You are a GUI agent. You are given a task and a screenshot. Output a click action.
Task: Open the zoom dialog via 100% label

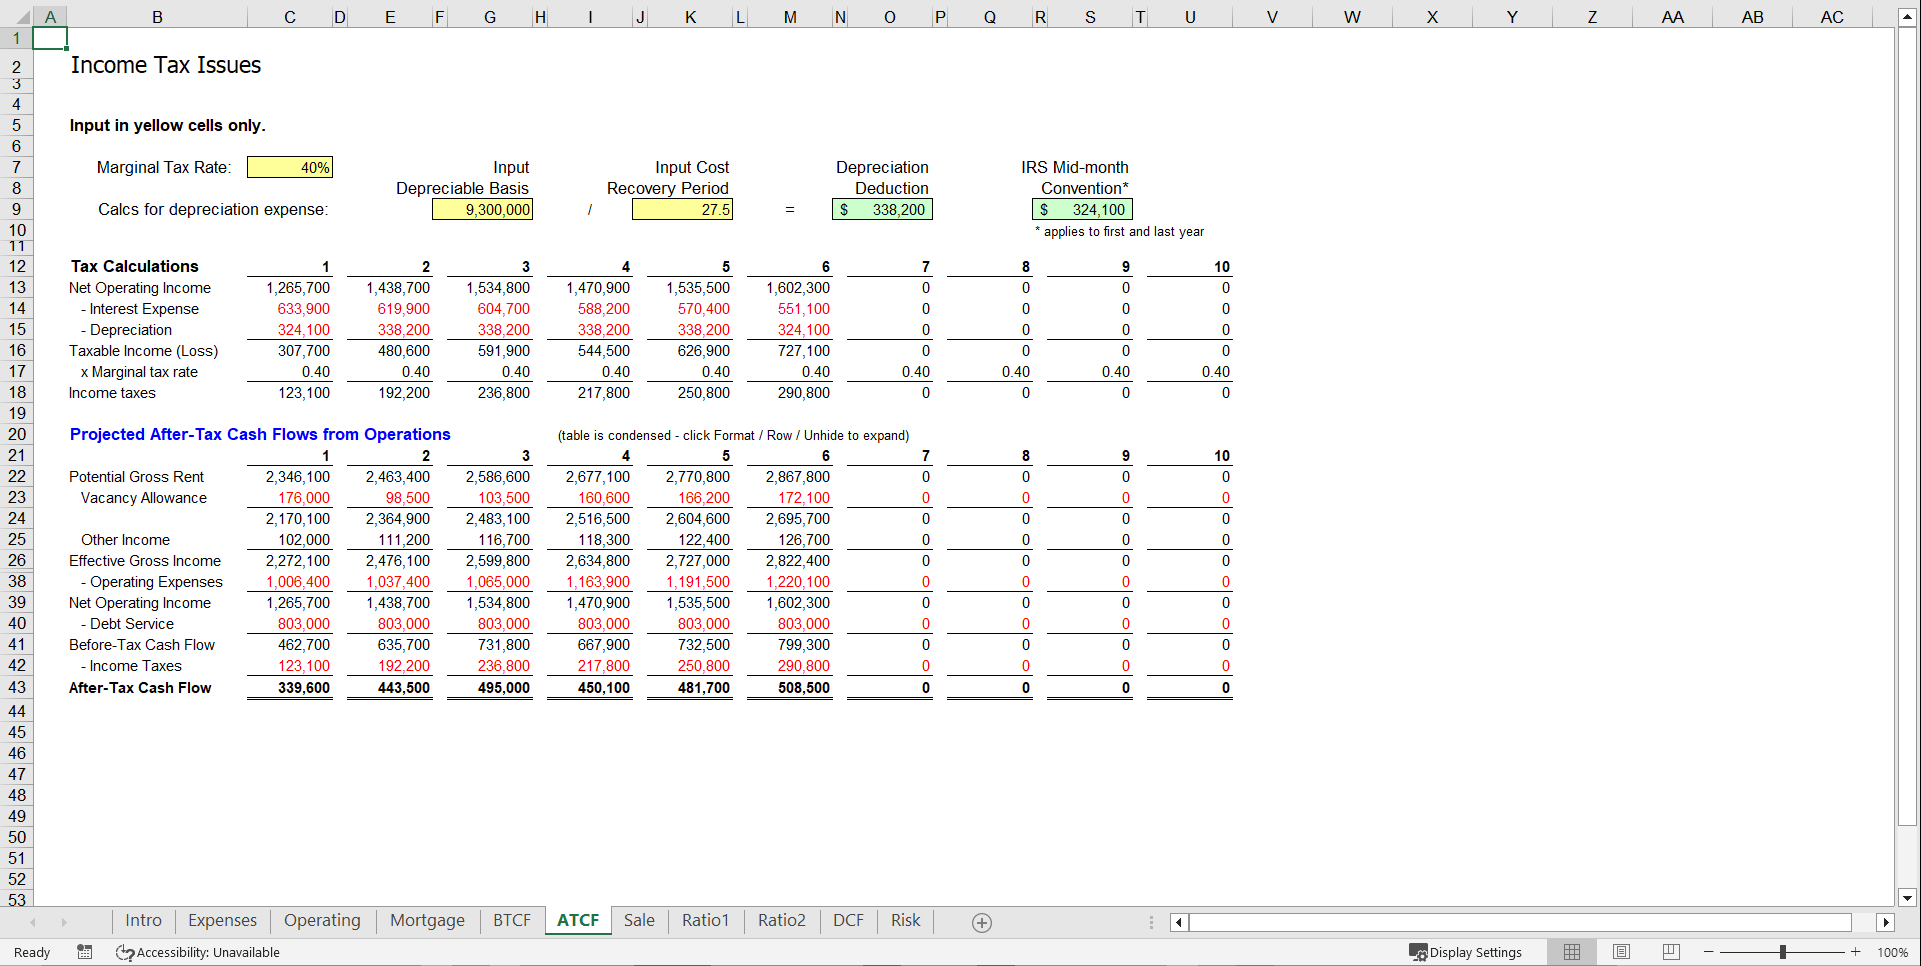(x=1892, y=952)
